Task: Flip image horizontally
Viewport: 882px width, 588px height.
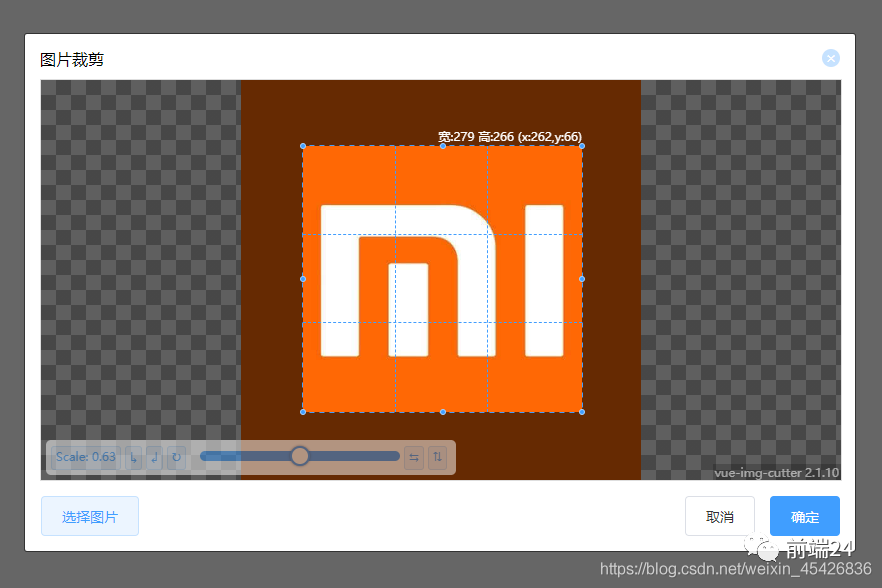Action: pos(414,457)
